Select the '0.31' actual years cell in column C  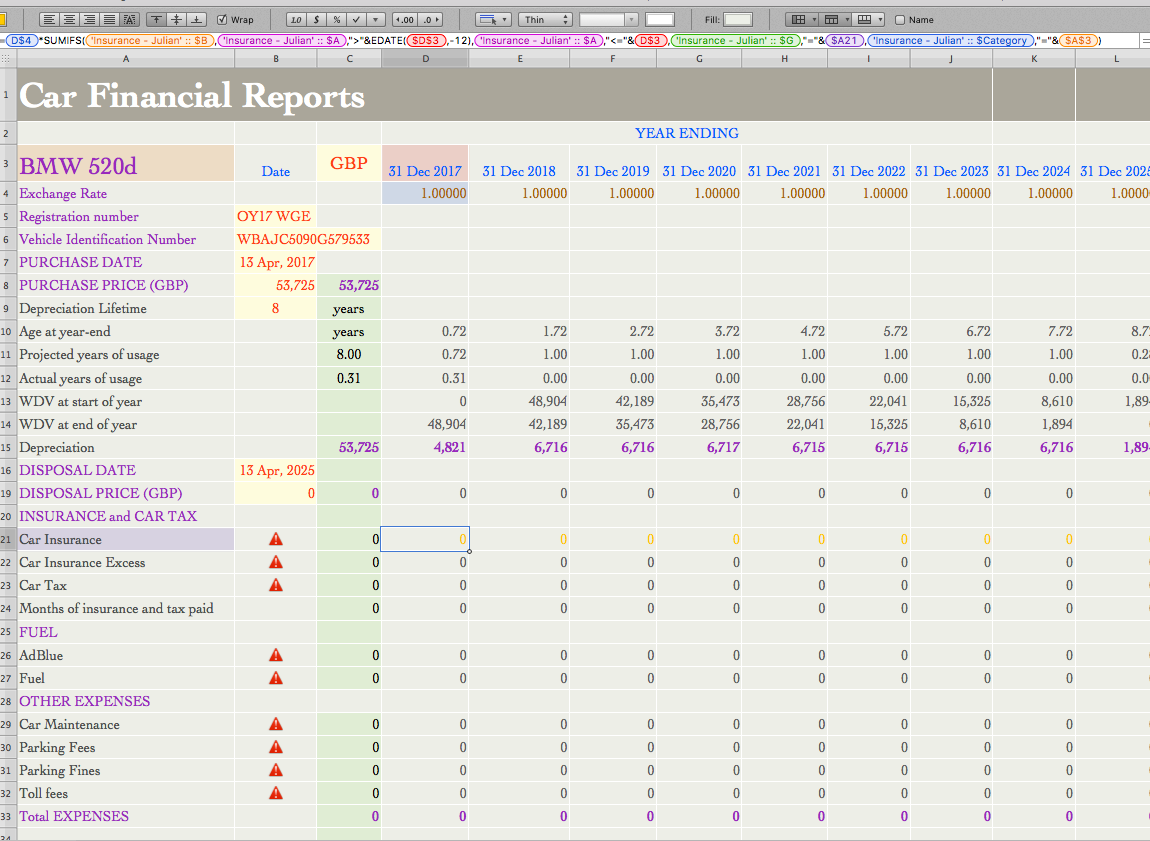(349, 378)
